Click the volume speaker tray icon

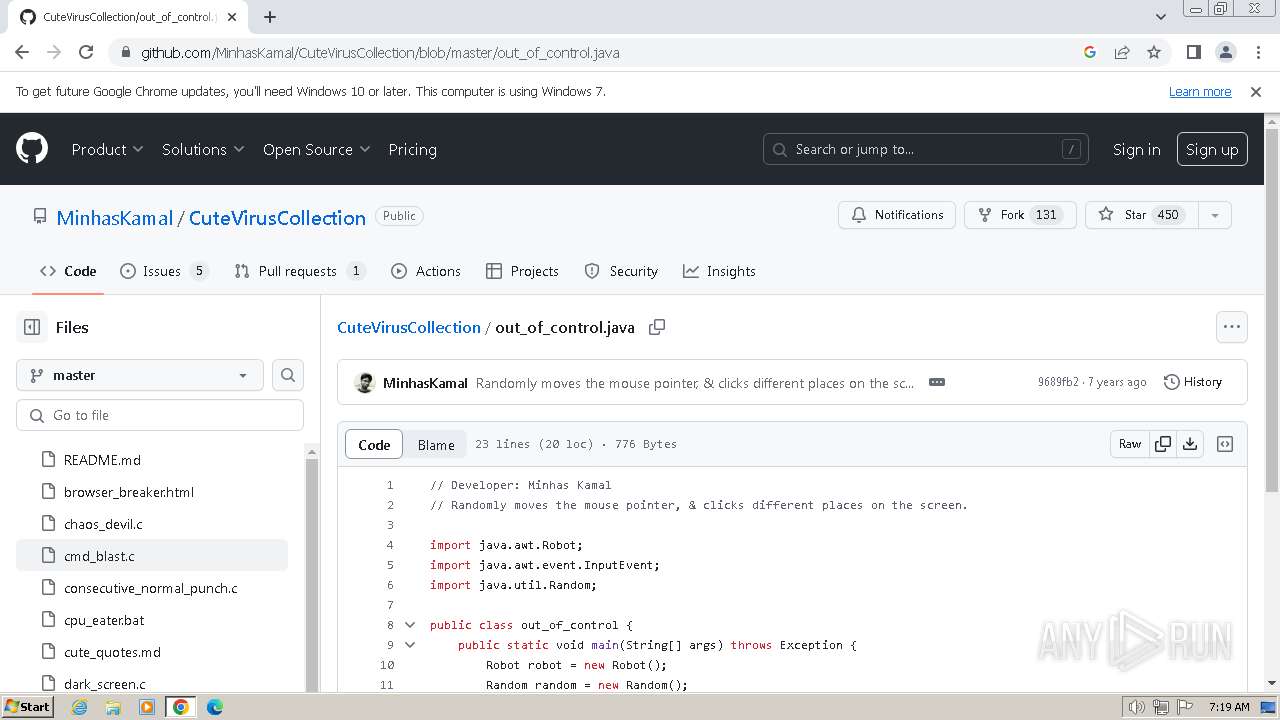pos(1136,707)
